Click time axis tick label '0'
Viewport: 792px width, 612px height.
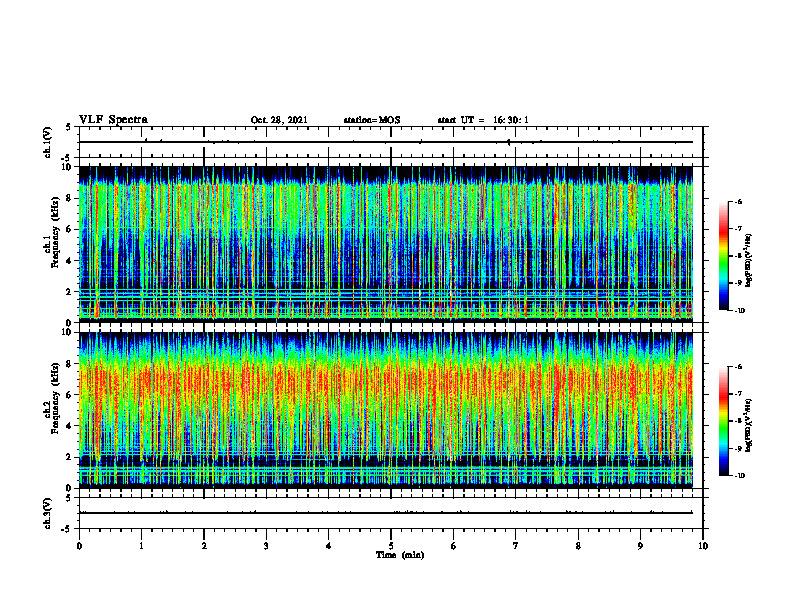click(79, 545)
